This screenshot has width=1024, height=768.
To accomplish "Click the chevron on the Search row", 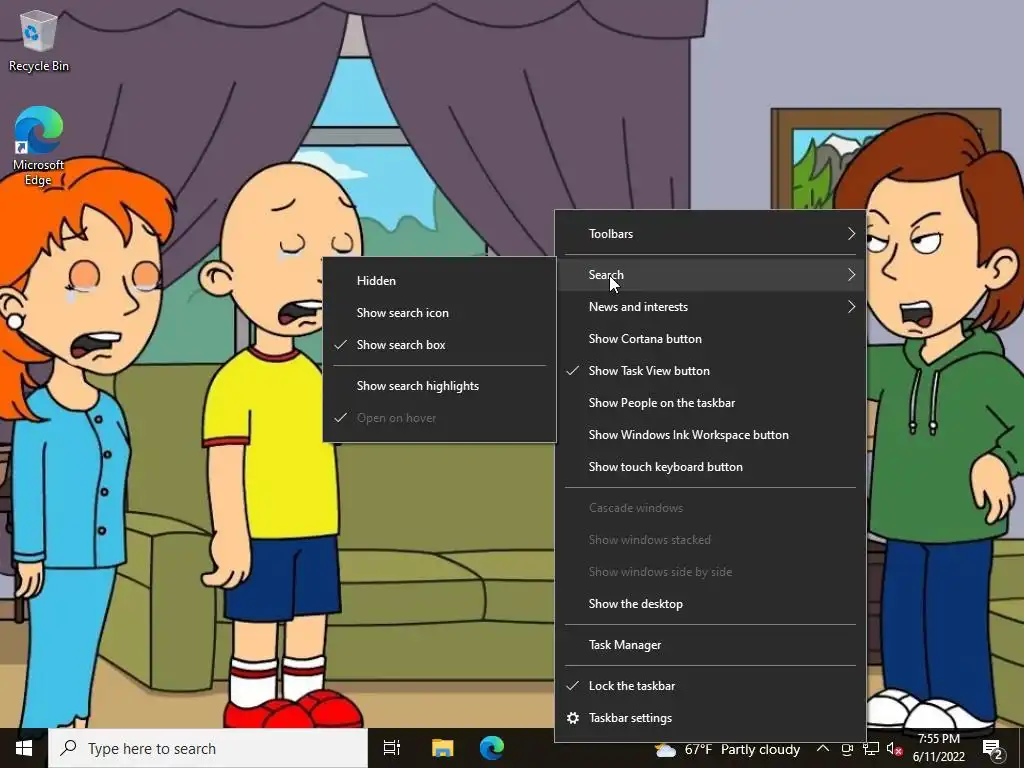I will [851, 275].
